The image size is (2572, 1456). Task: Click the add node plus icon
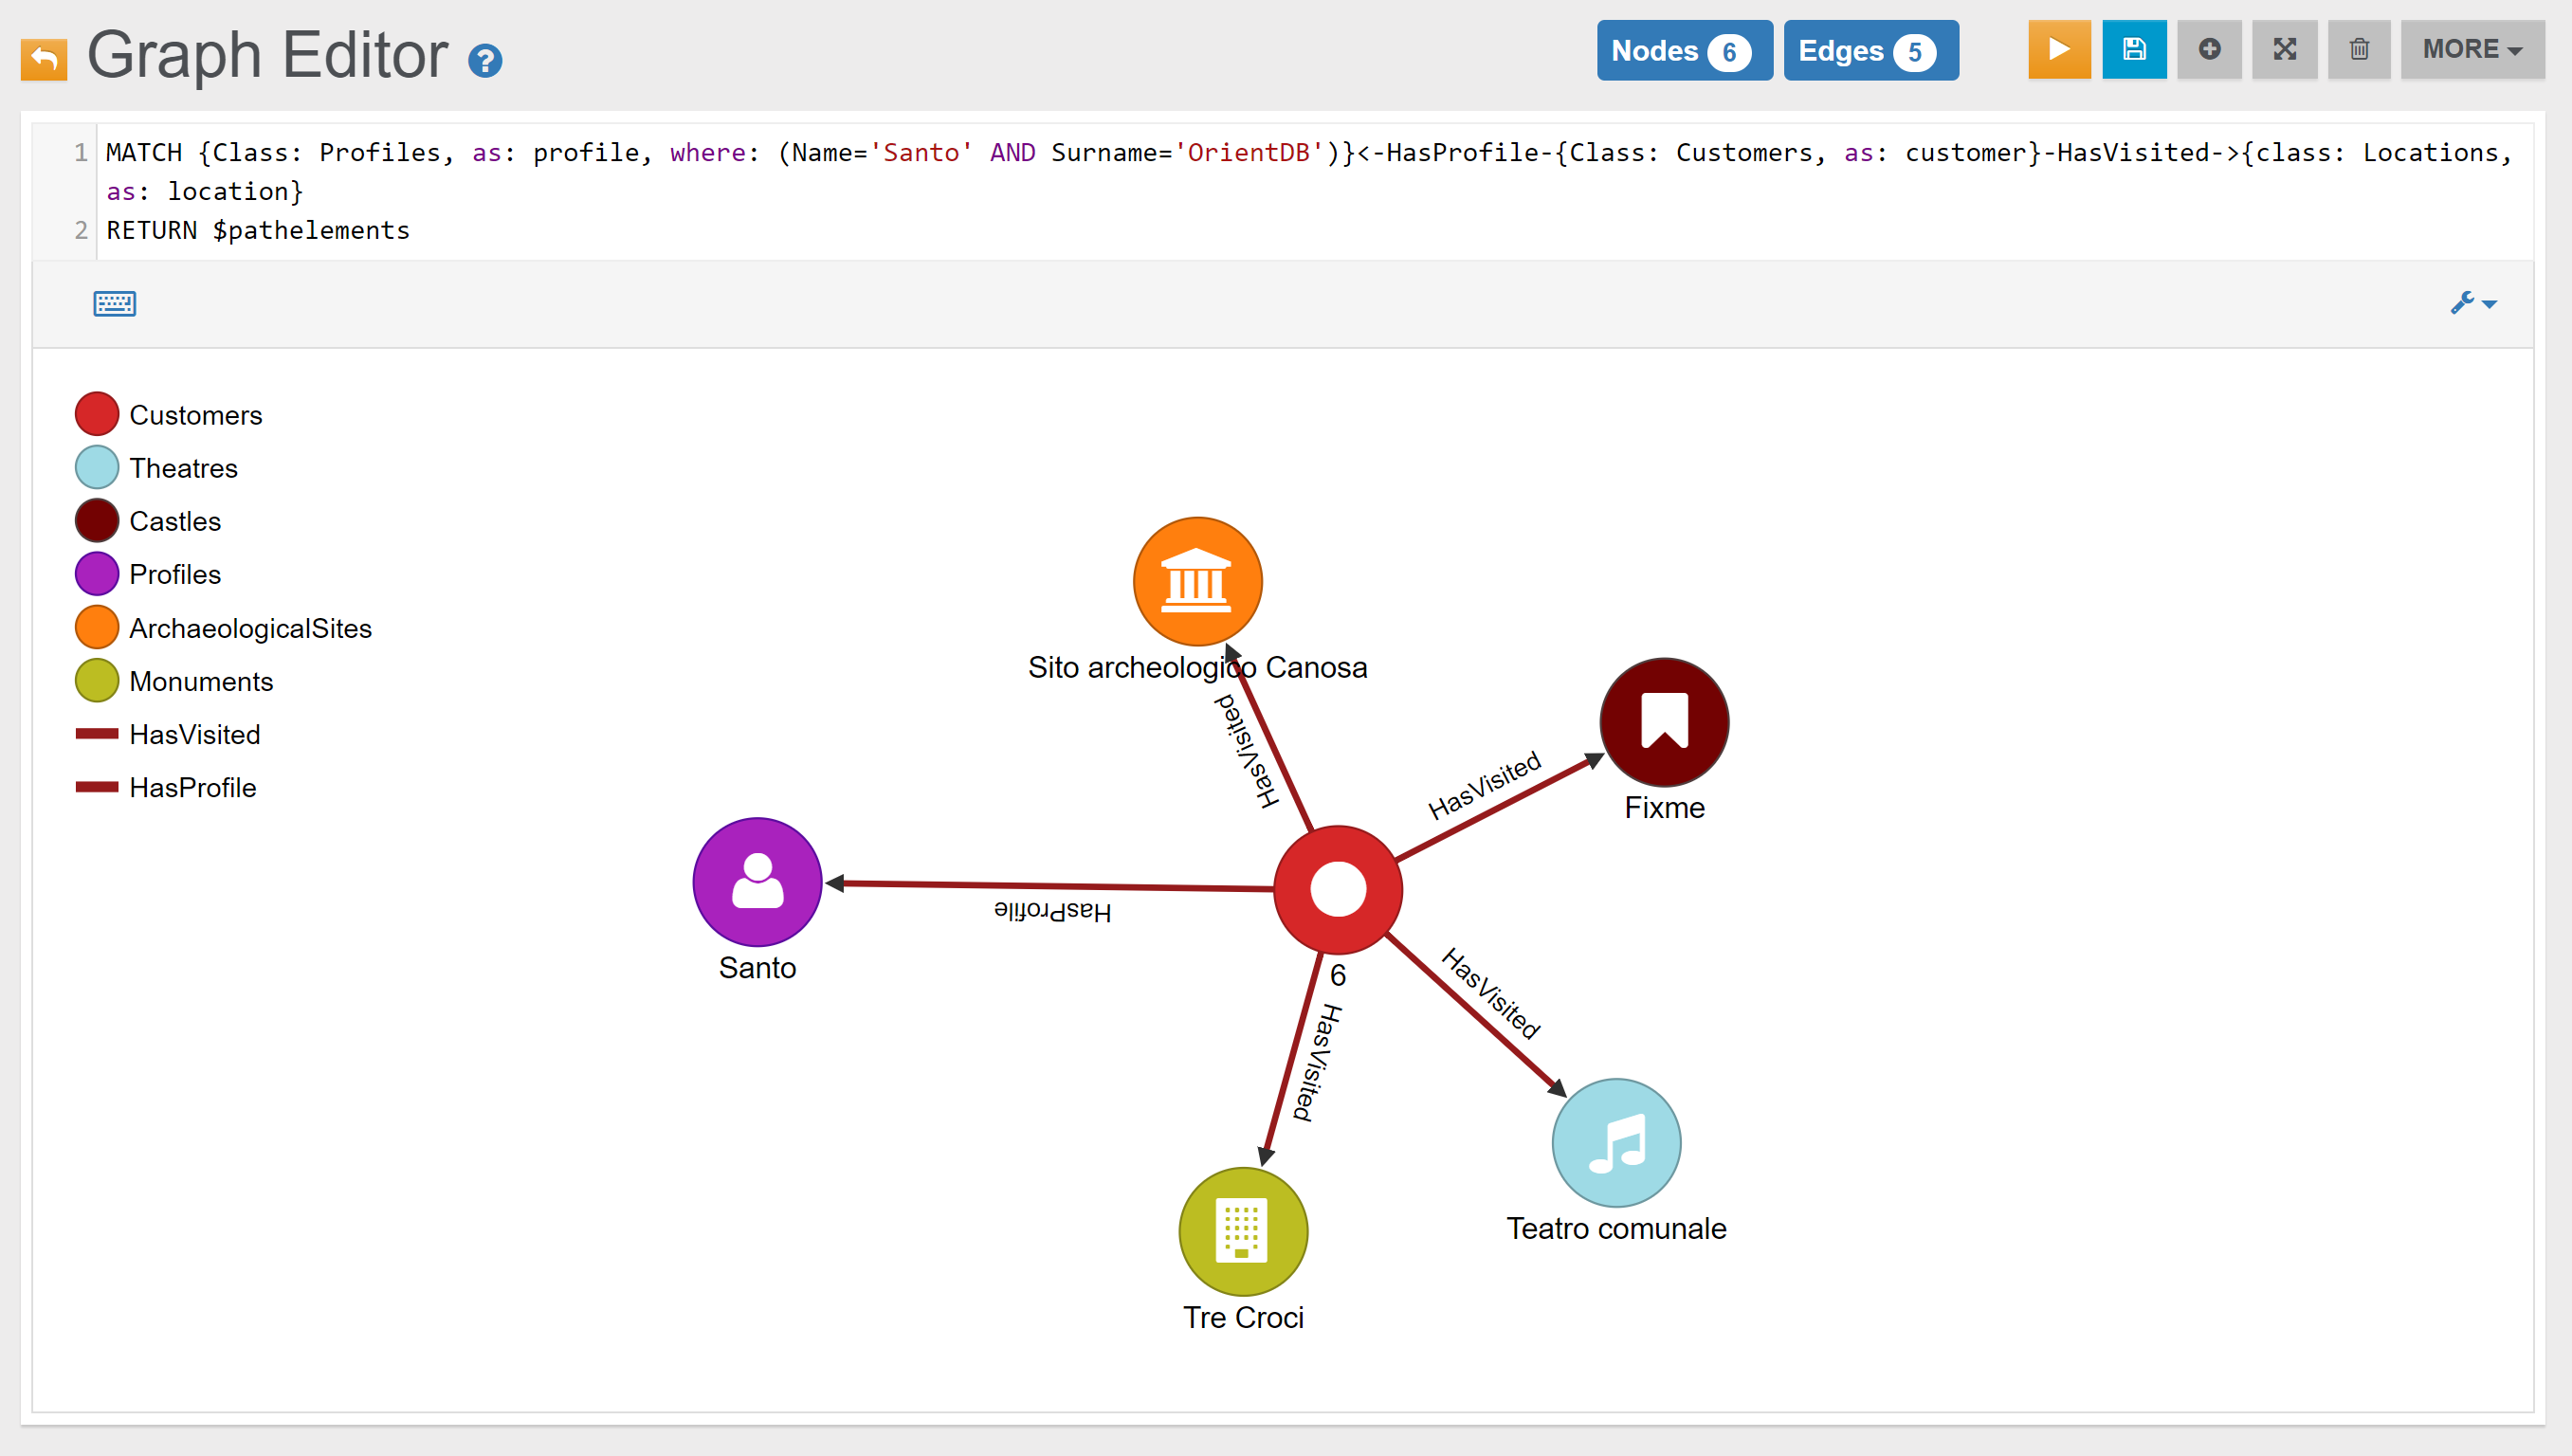click(x=2208, y=50)
